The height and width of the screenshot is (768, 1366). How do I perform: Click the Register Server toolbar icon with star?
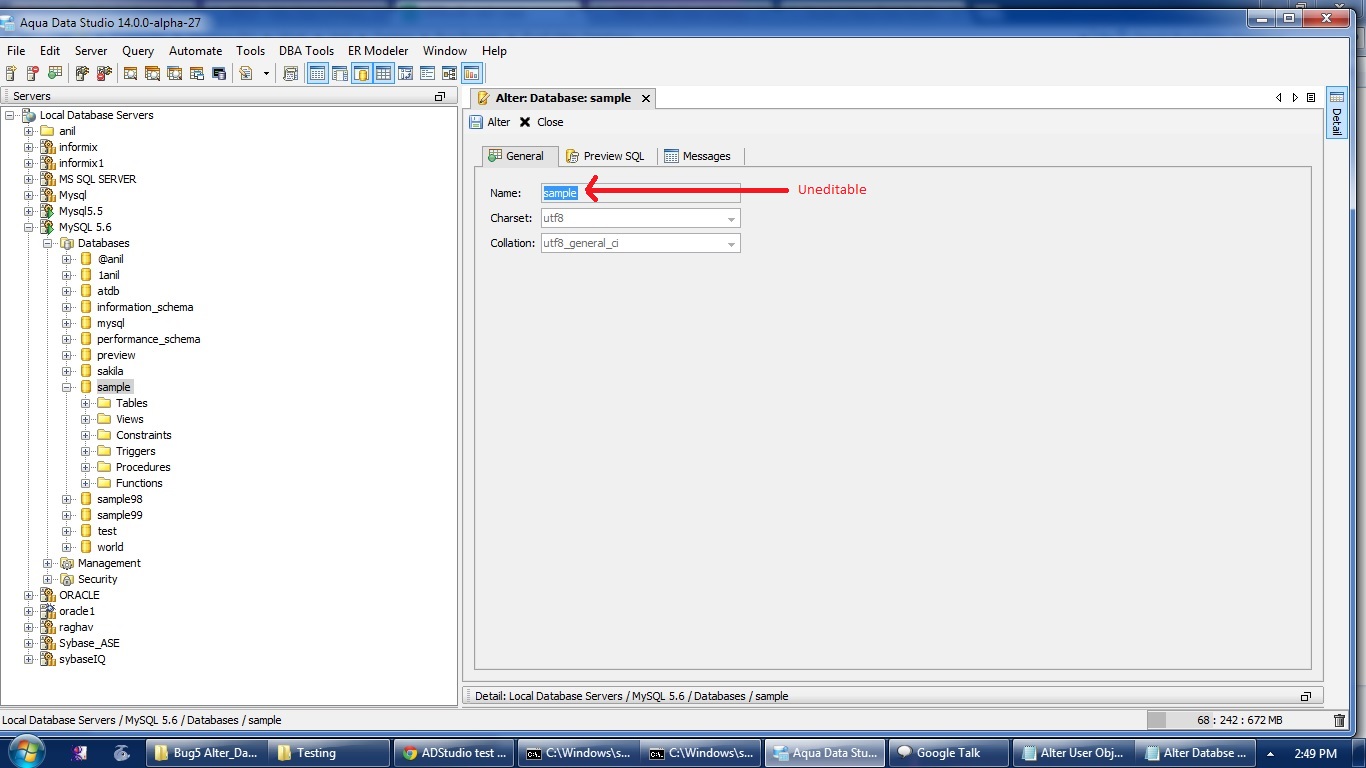pos(11,73)
